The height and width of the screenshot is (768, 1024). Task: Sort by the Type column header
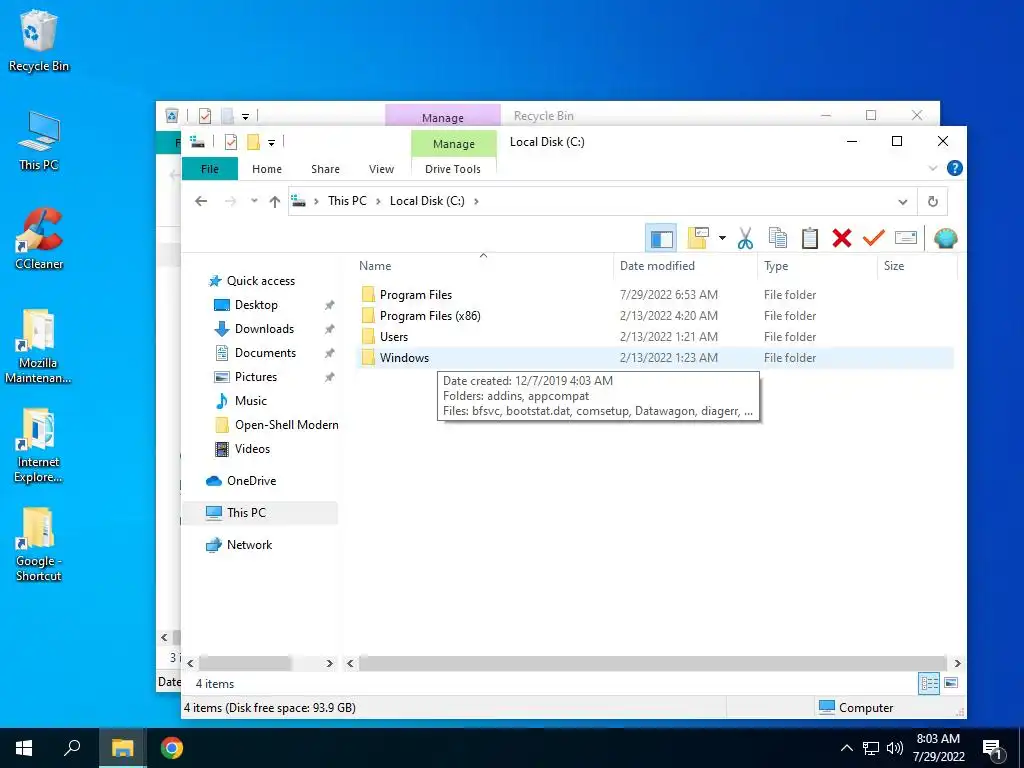pos(817,266)
